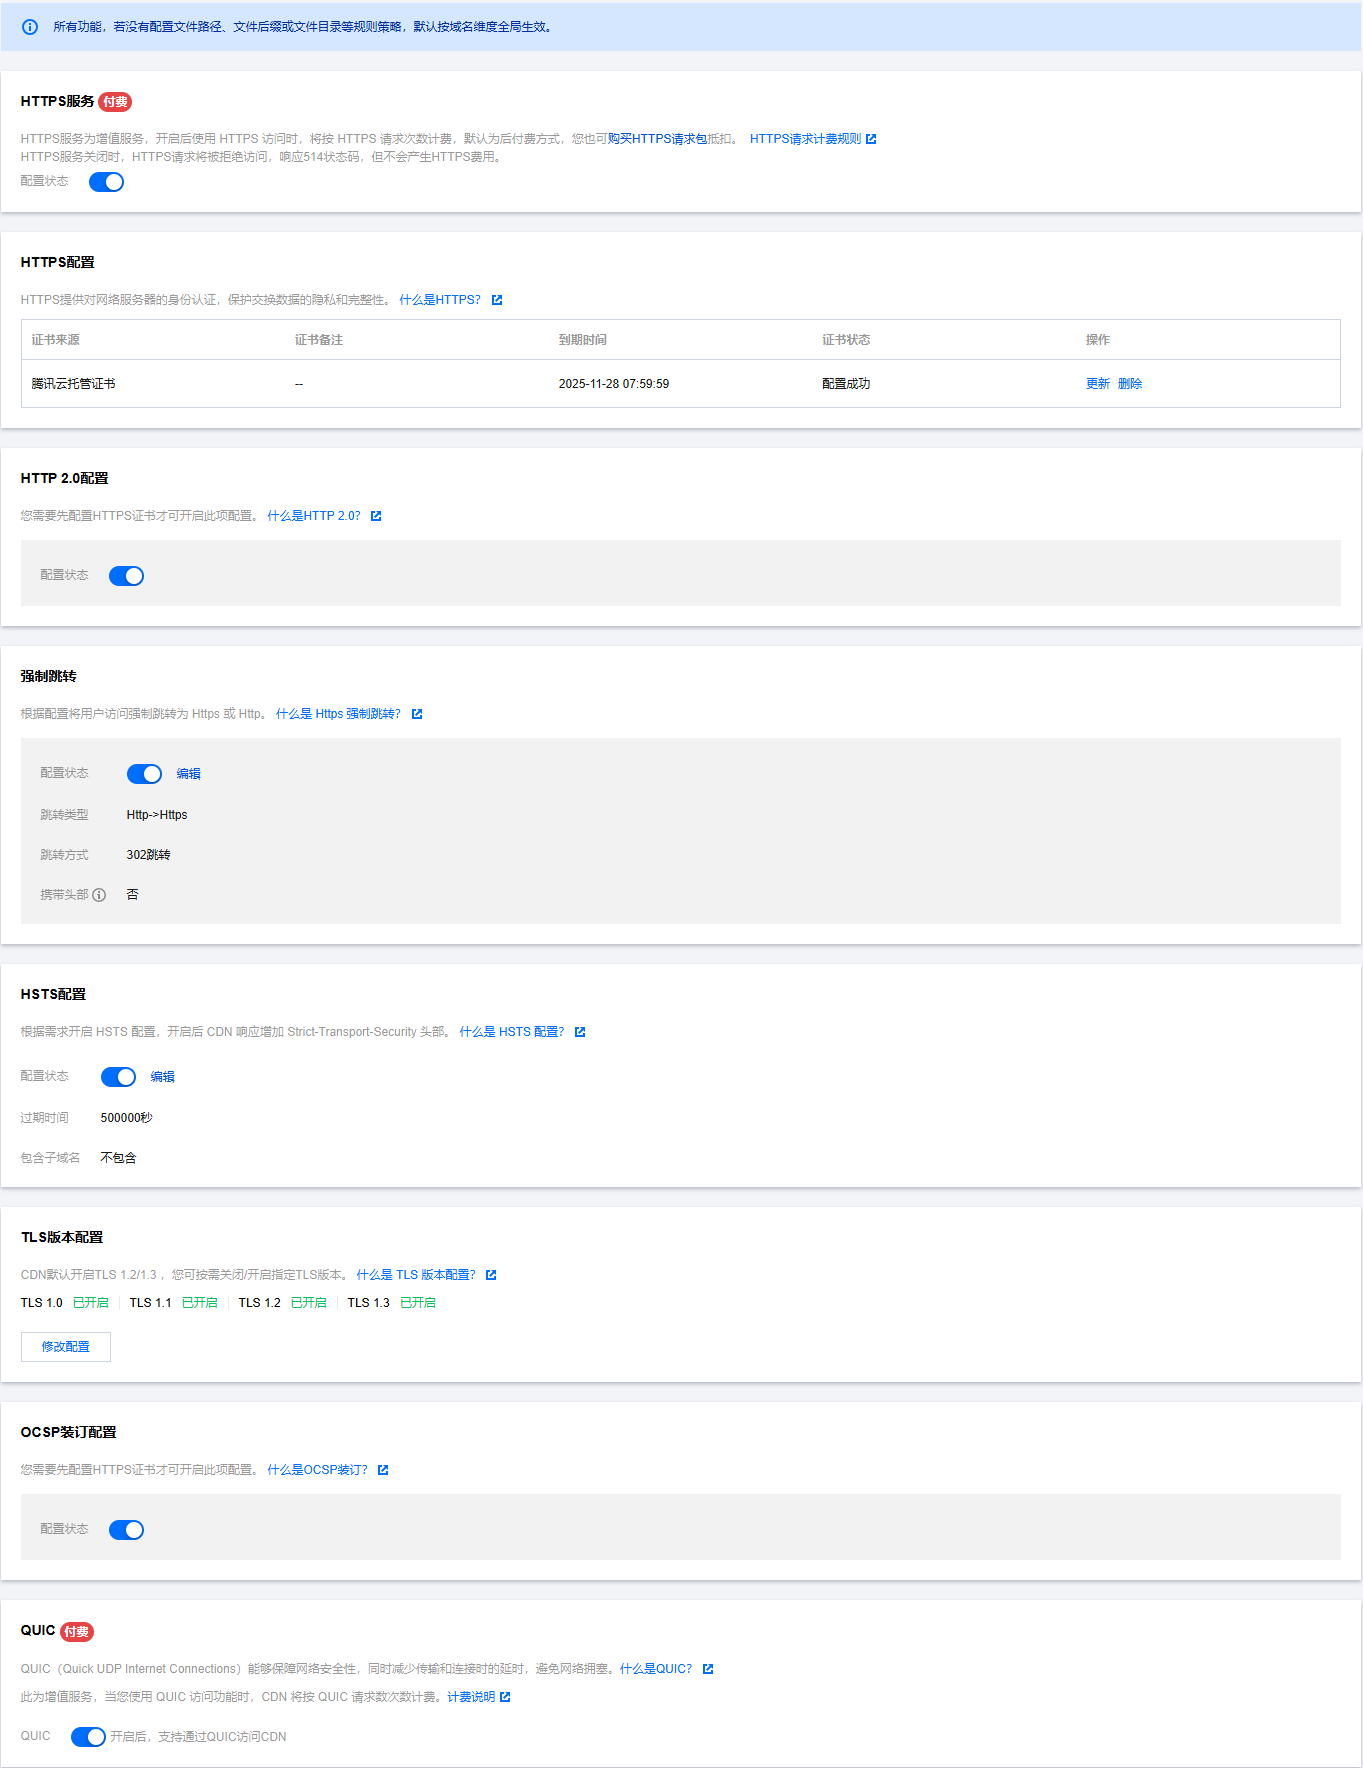This screenshot has width=1363, height=1768.
Task: Click external link icon next to 什么是HTTPS?
Action: tap(497, 300)
